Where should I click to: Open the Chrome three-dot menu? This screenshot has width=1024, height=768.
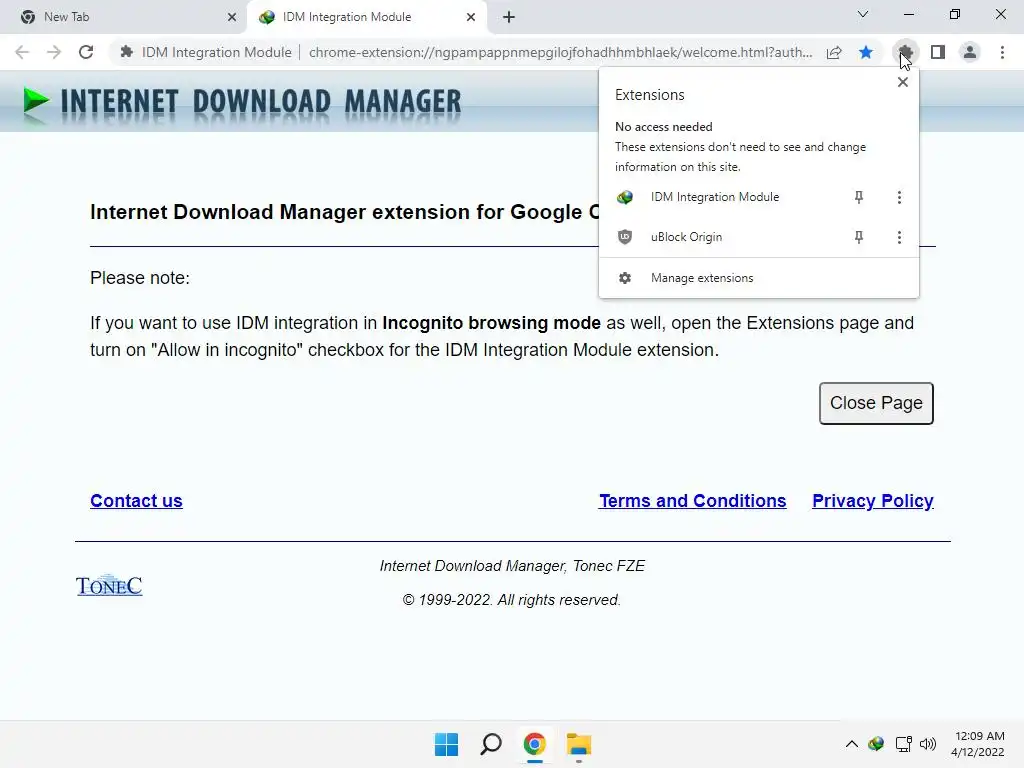pos(1002,52)
